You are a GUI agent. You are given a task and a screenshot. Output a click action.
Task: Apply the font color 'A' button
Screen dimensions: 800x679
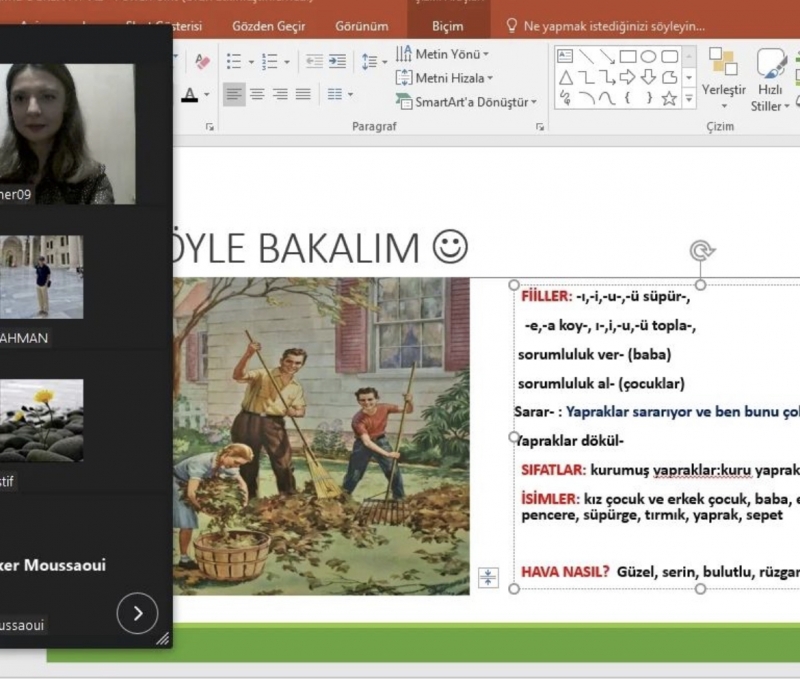tap(190, 94)
